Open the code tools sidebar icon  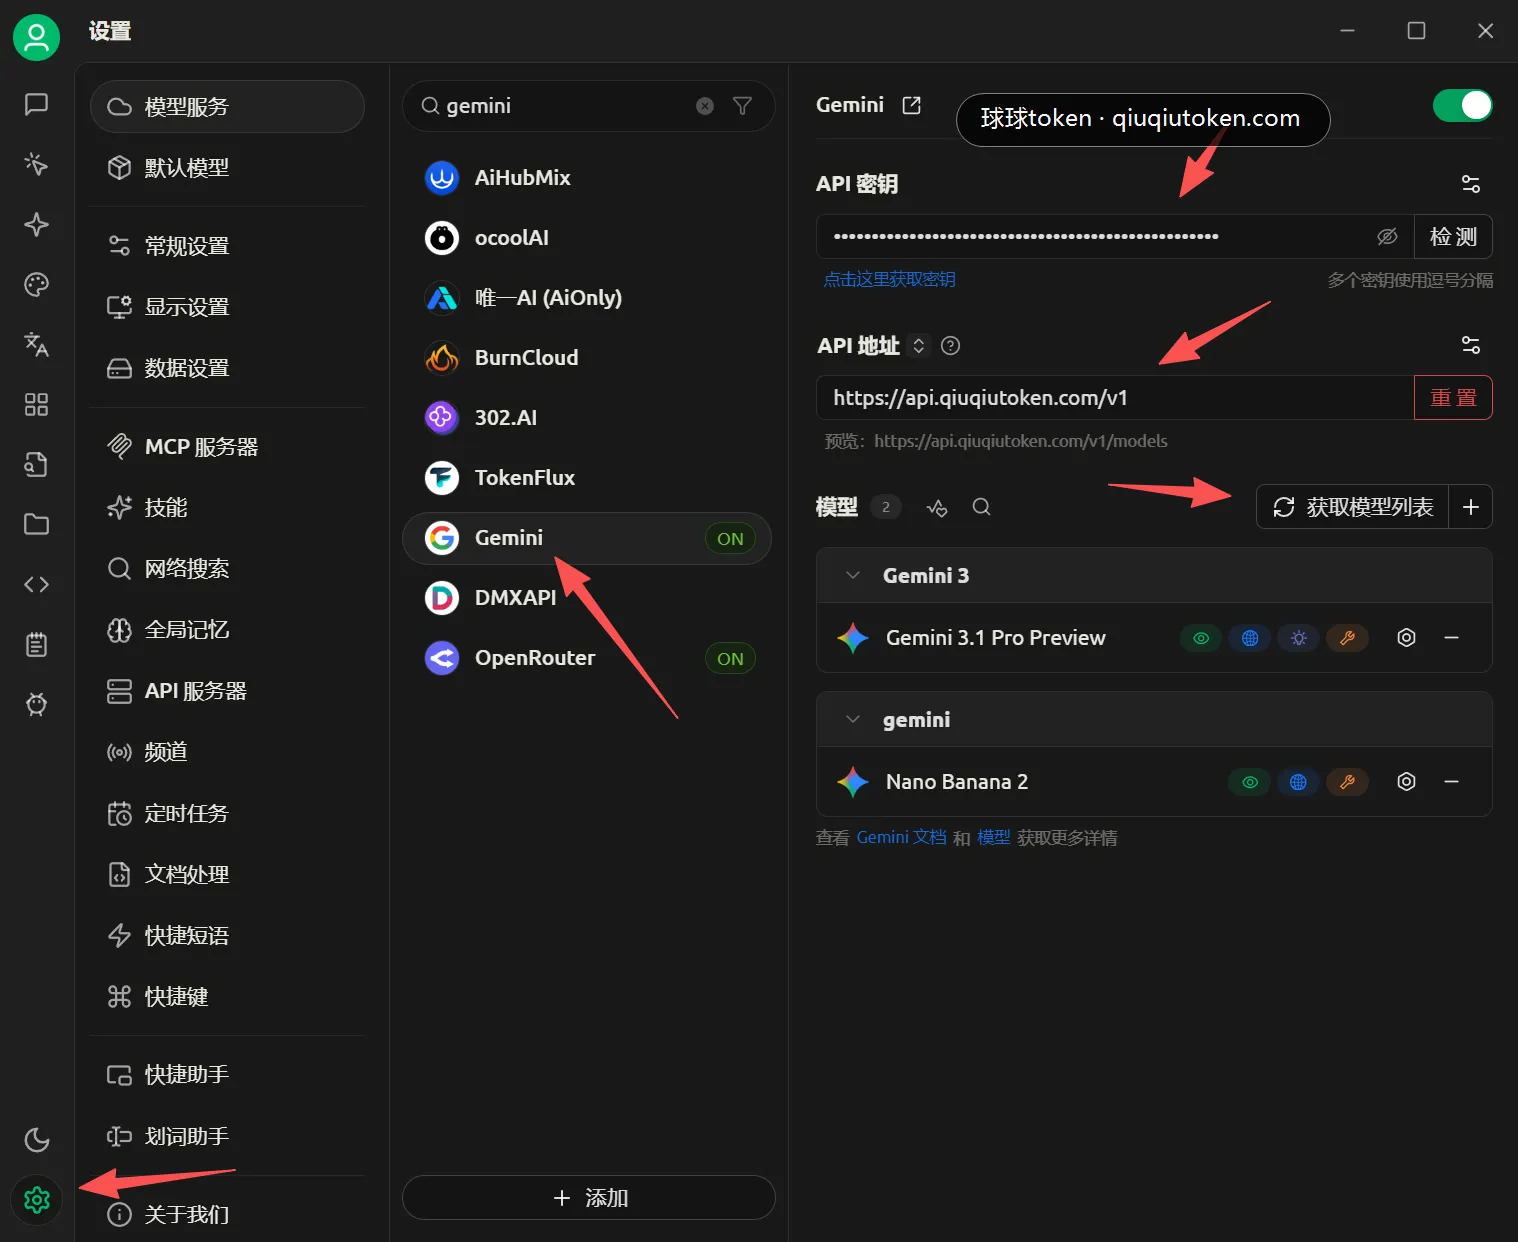[x=36, y=584]
